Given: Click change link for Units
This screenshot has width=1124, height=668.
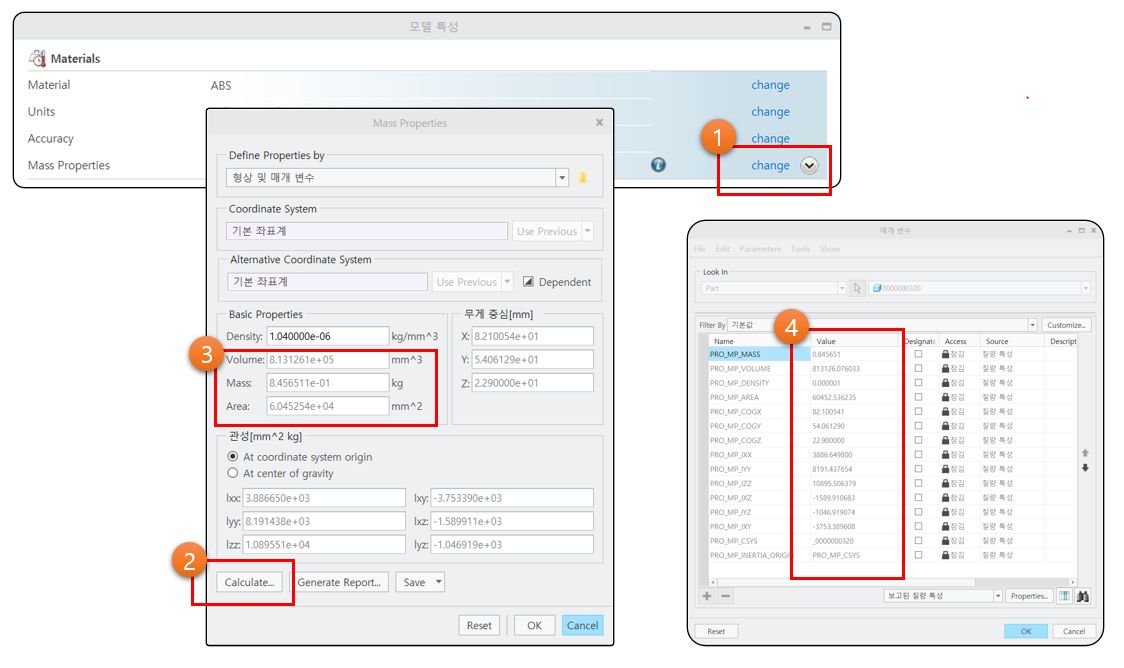Looking at the screenshot, I should [770, 112].
